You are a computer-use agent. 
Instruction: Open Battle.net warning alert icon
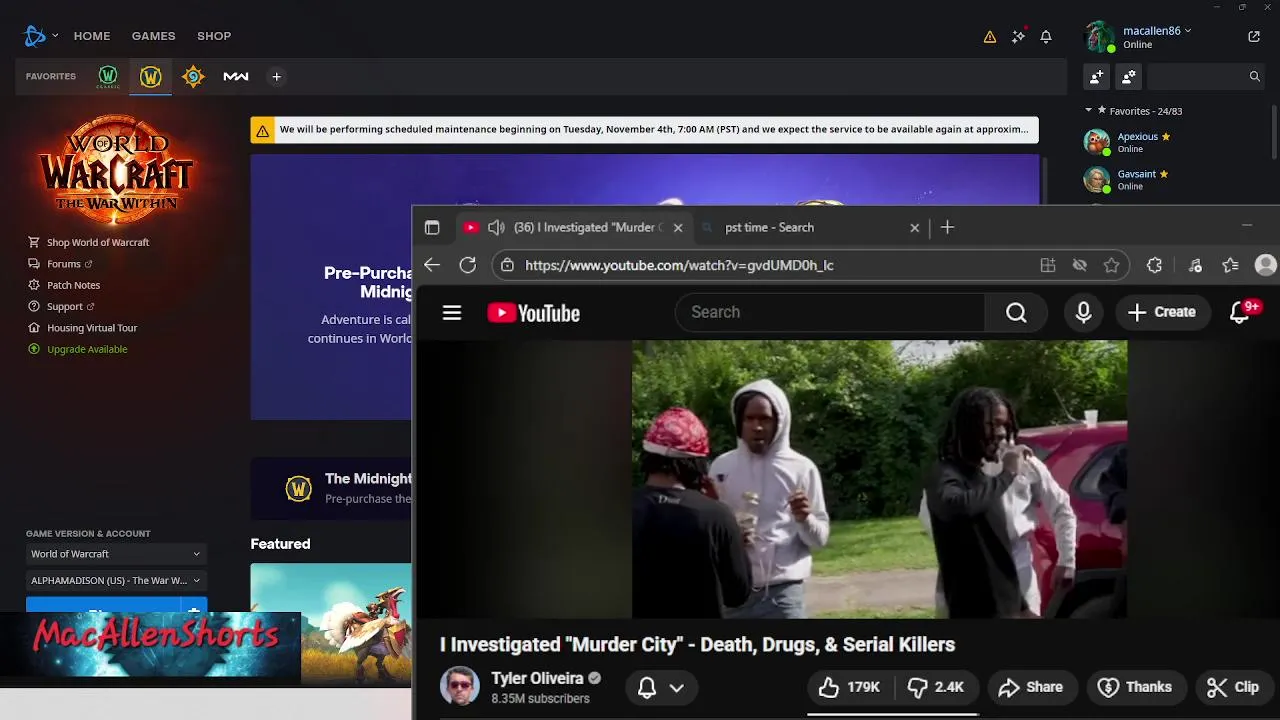pyautogui.click(x=990, y=37)
